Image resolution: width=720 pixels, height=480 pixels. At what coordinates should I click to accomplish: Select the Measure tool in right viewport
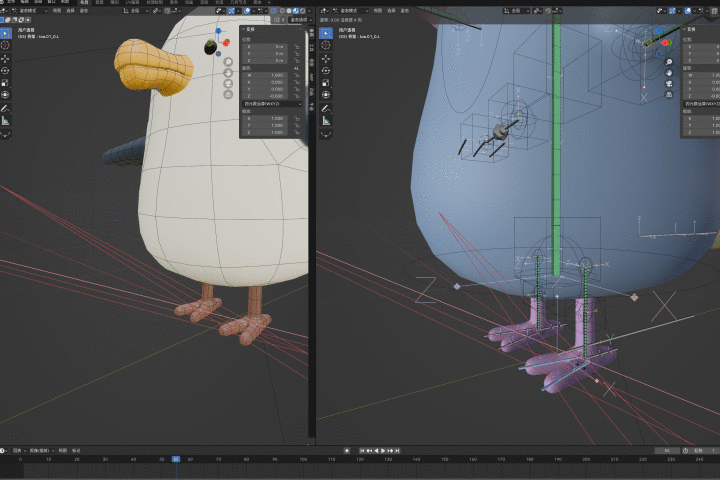coord(326,121)
